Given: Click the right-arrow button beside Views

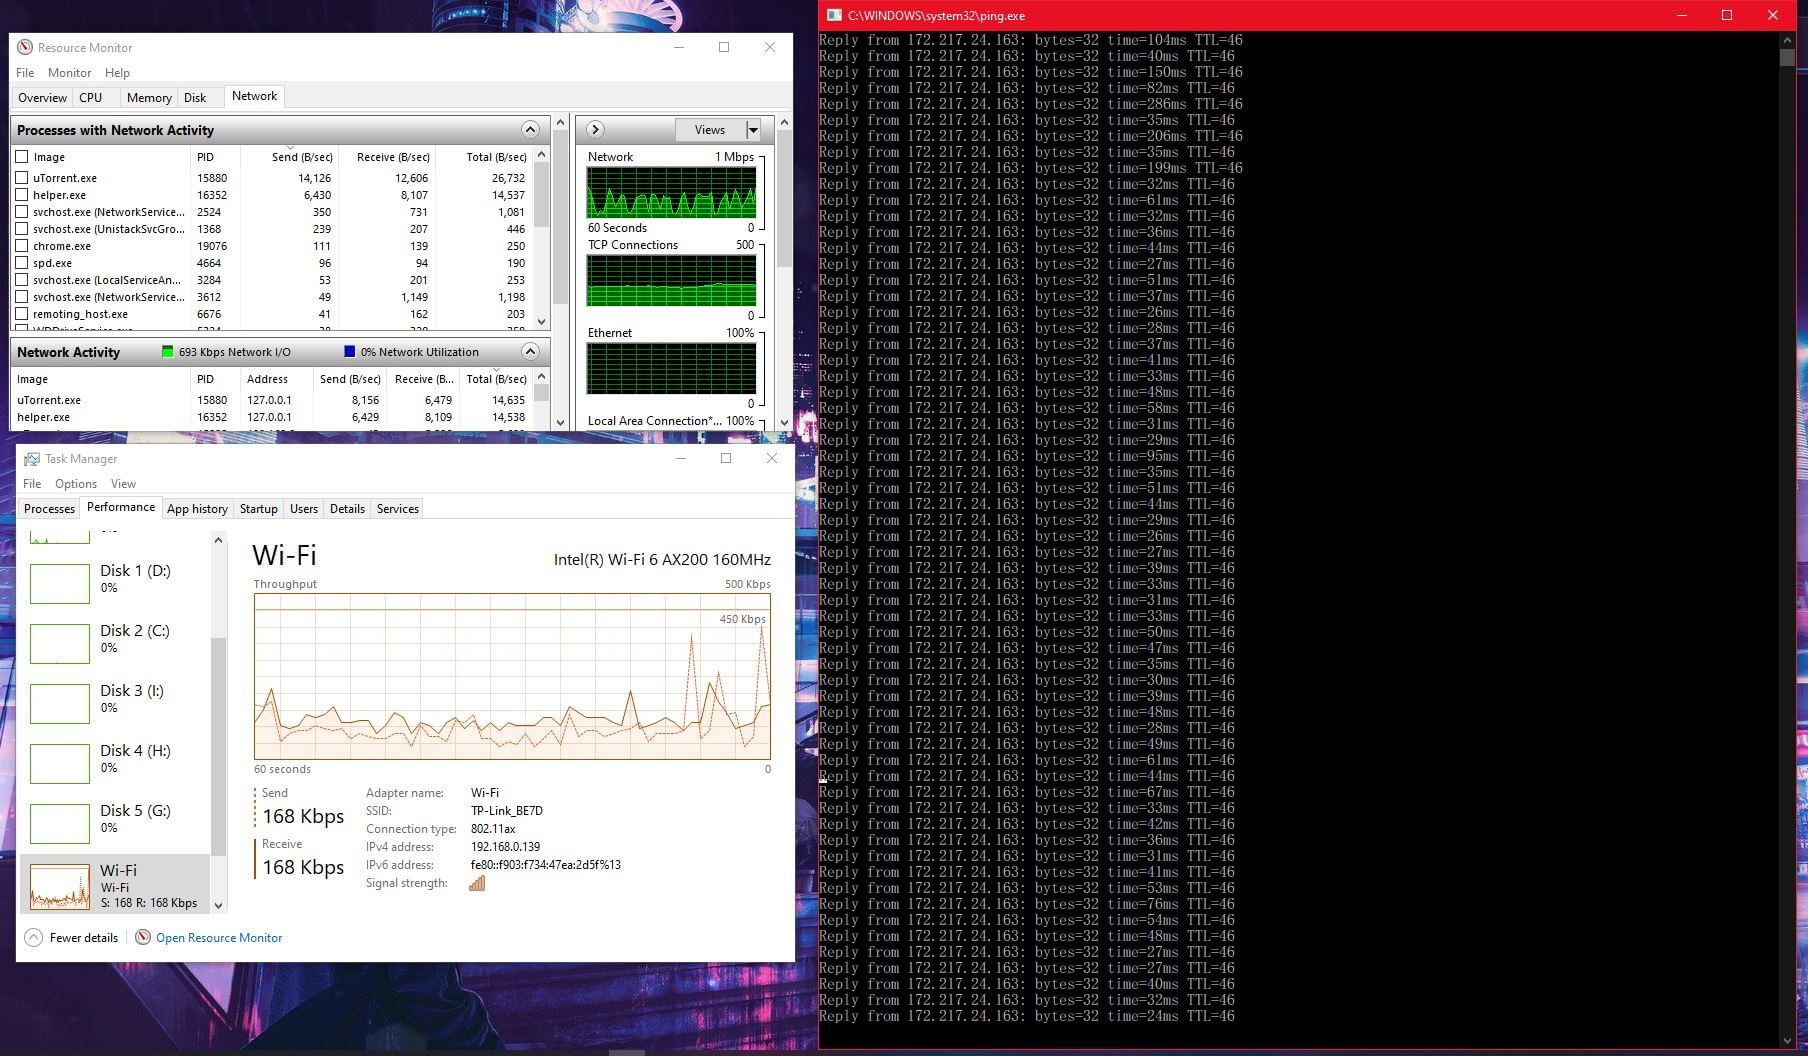Looking at the screenshot, I should coord(595,129).
